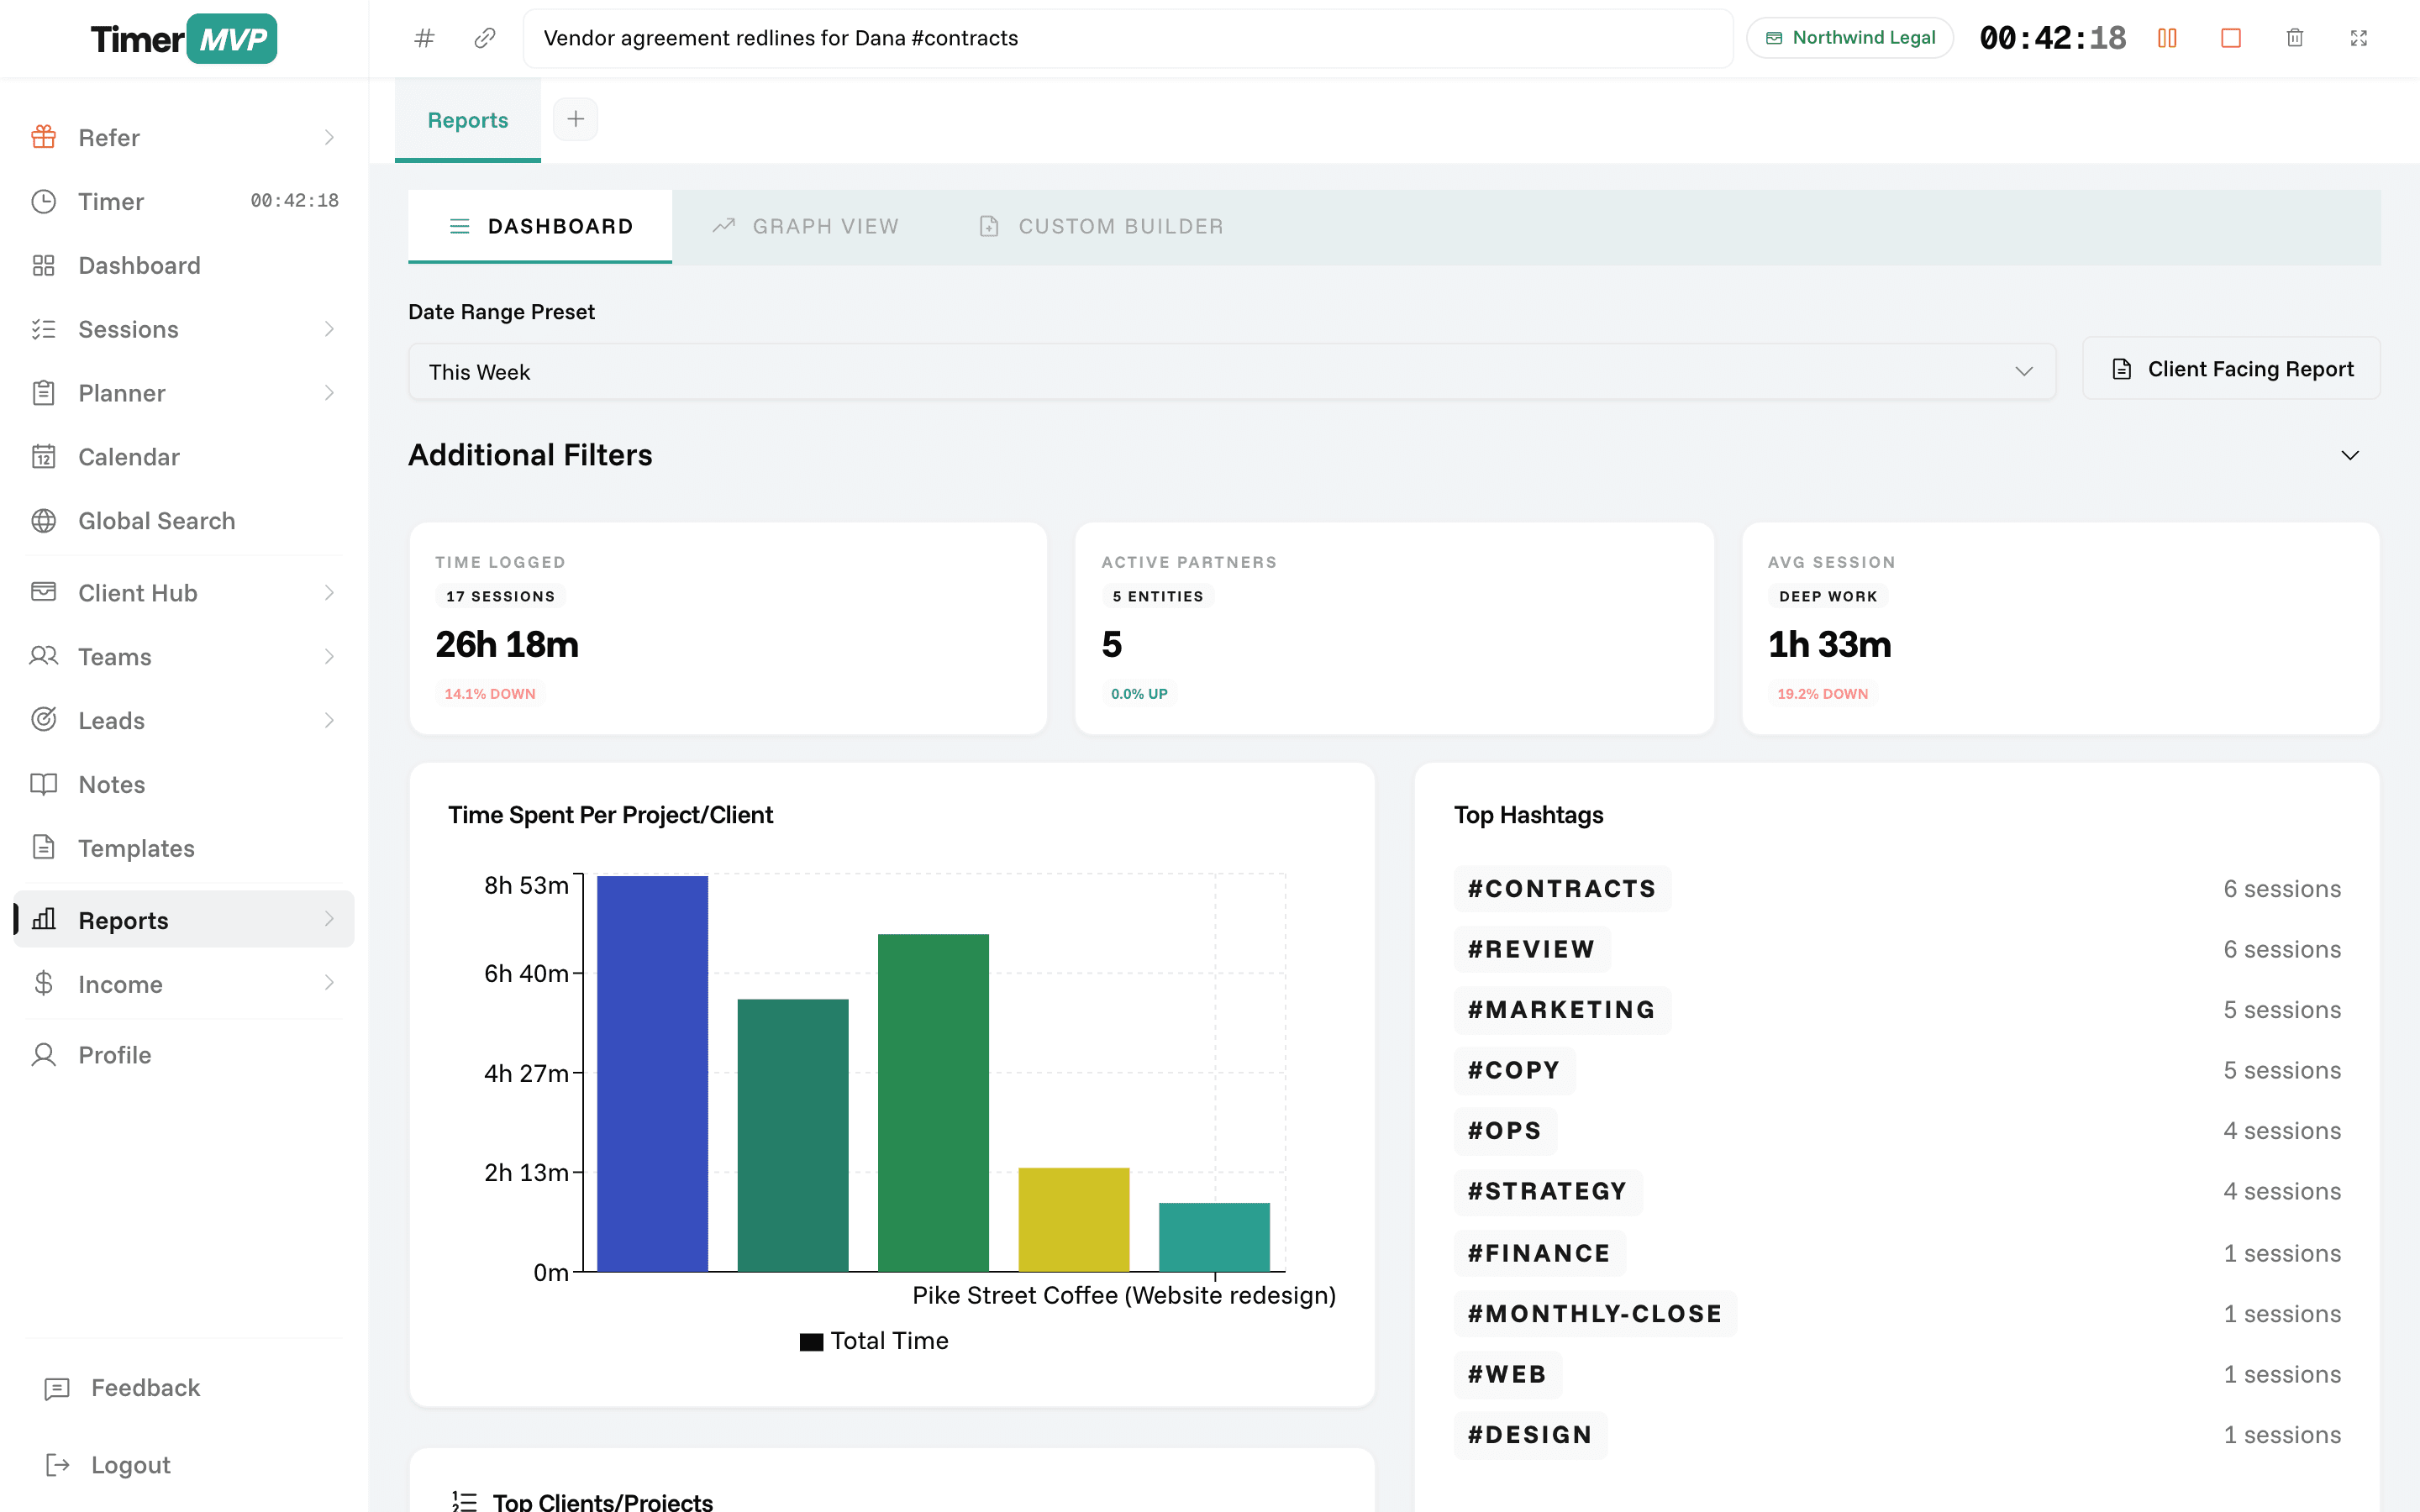Click the hashtag icon in the top bar
This screenshot has width=2420, height=1512.
[x=424, y=38]
